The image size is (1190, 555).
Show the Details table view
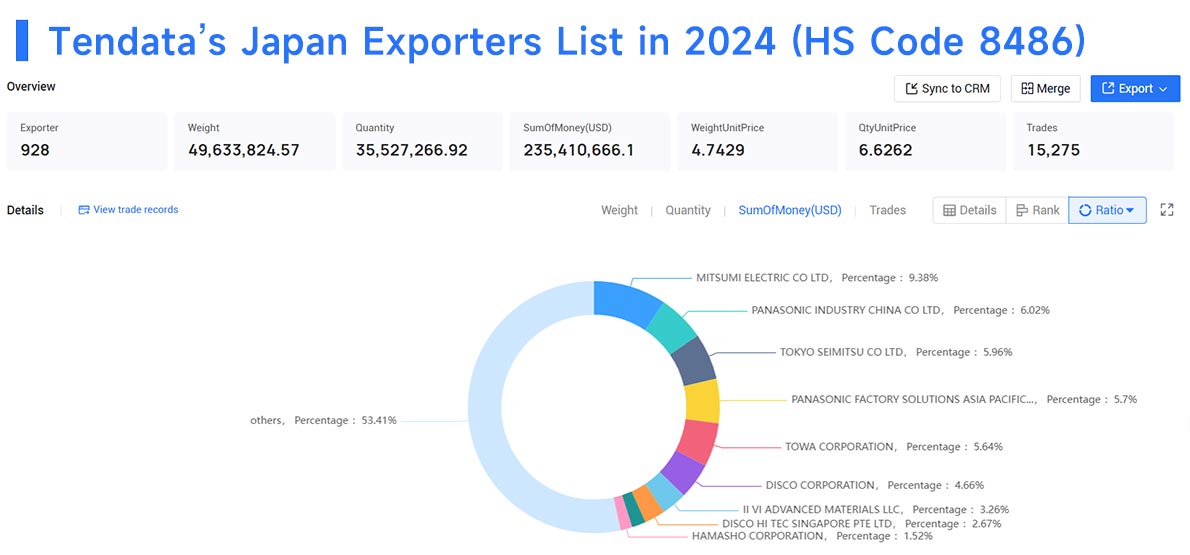pos(970,210)
